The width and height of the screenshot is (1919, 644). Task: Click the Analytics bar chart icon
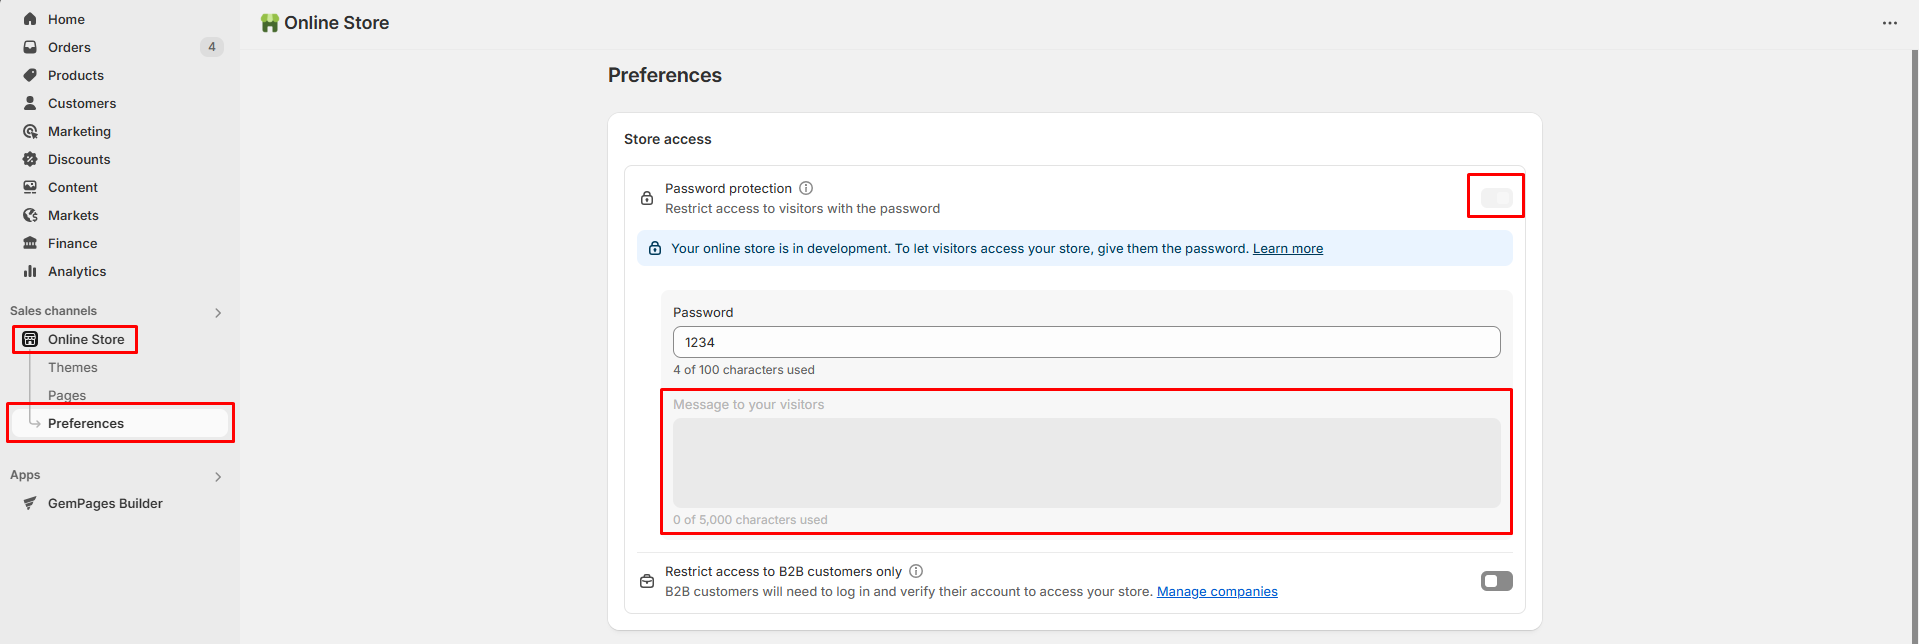[x=30, y=271]
